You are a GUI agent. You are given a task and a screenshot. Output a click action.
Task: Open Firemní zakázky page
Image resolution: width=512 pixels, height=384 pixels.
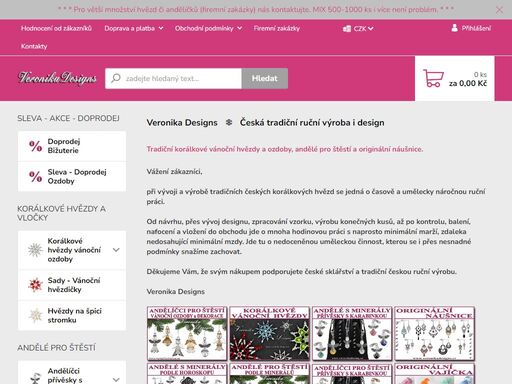pos(276,28)
